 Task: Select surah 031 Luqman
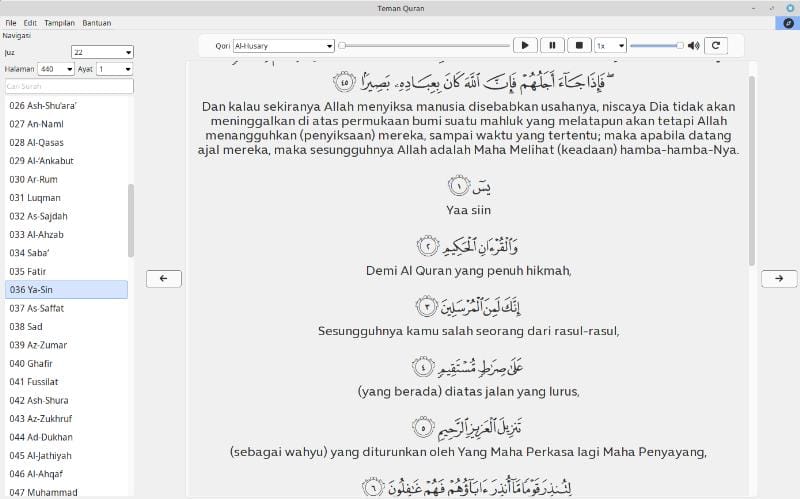[66, 198]
